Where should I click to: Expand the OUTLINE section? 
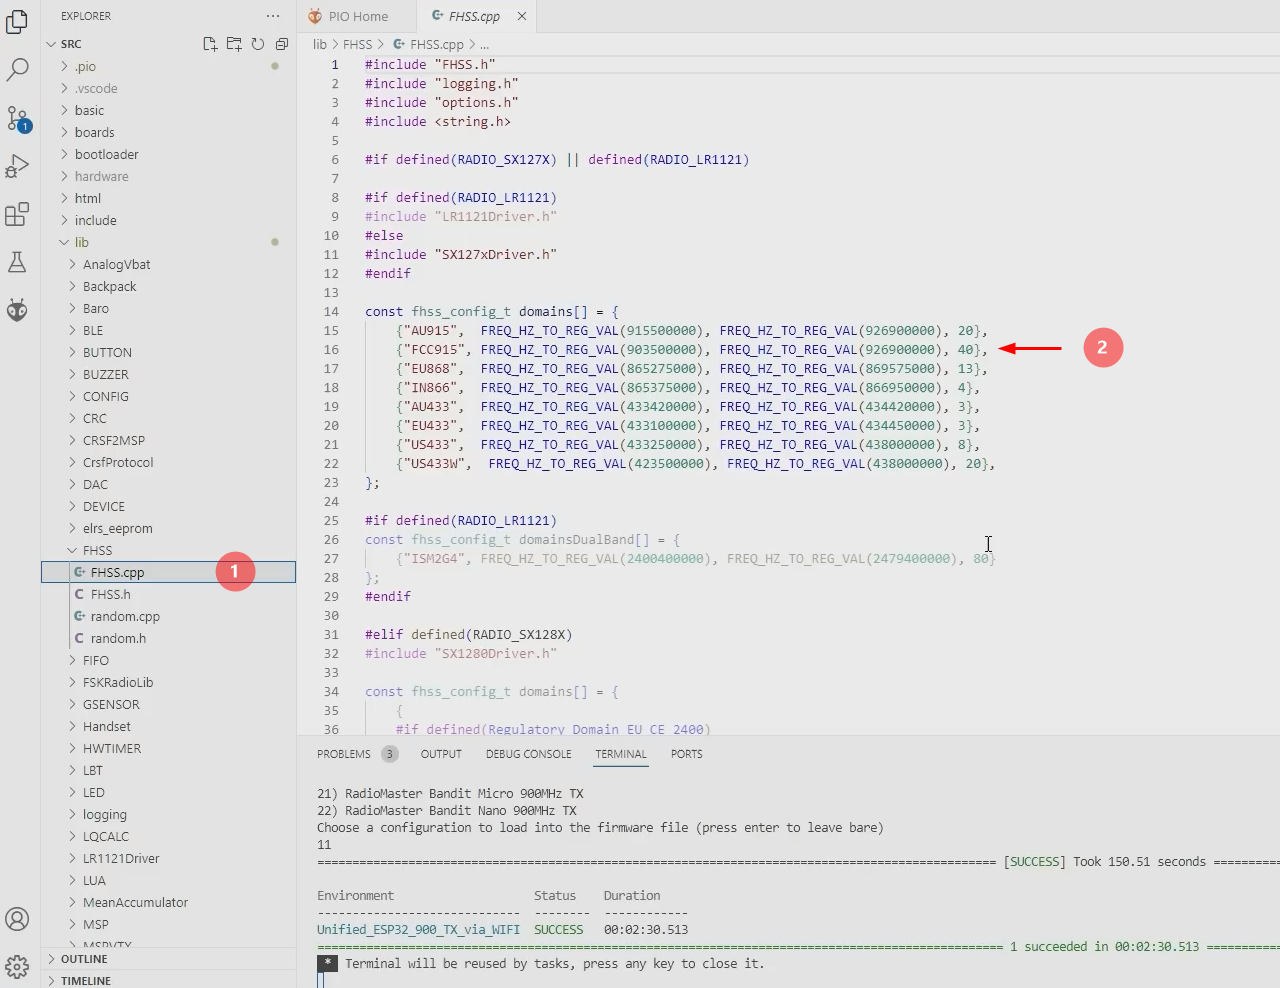(84, 959)
